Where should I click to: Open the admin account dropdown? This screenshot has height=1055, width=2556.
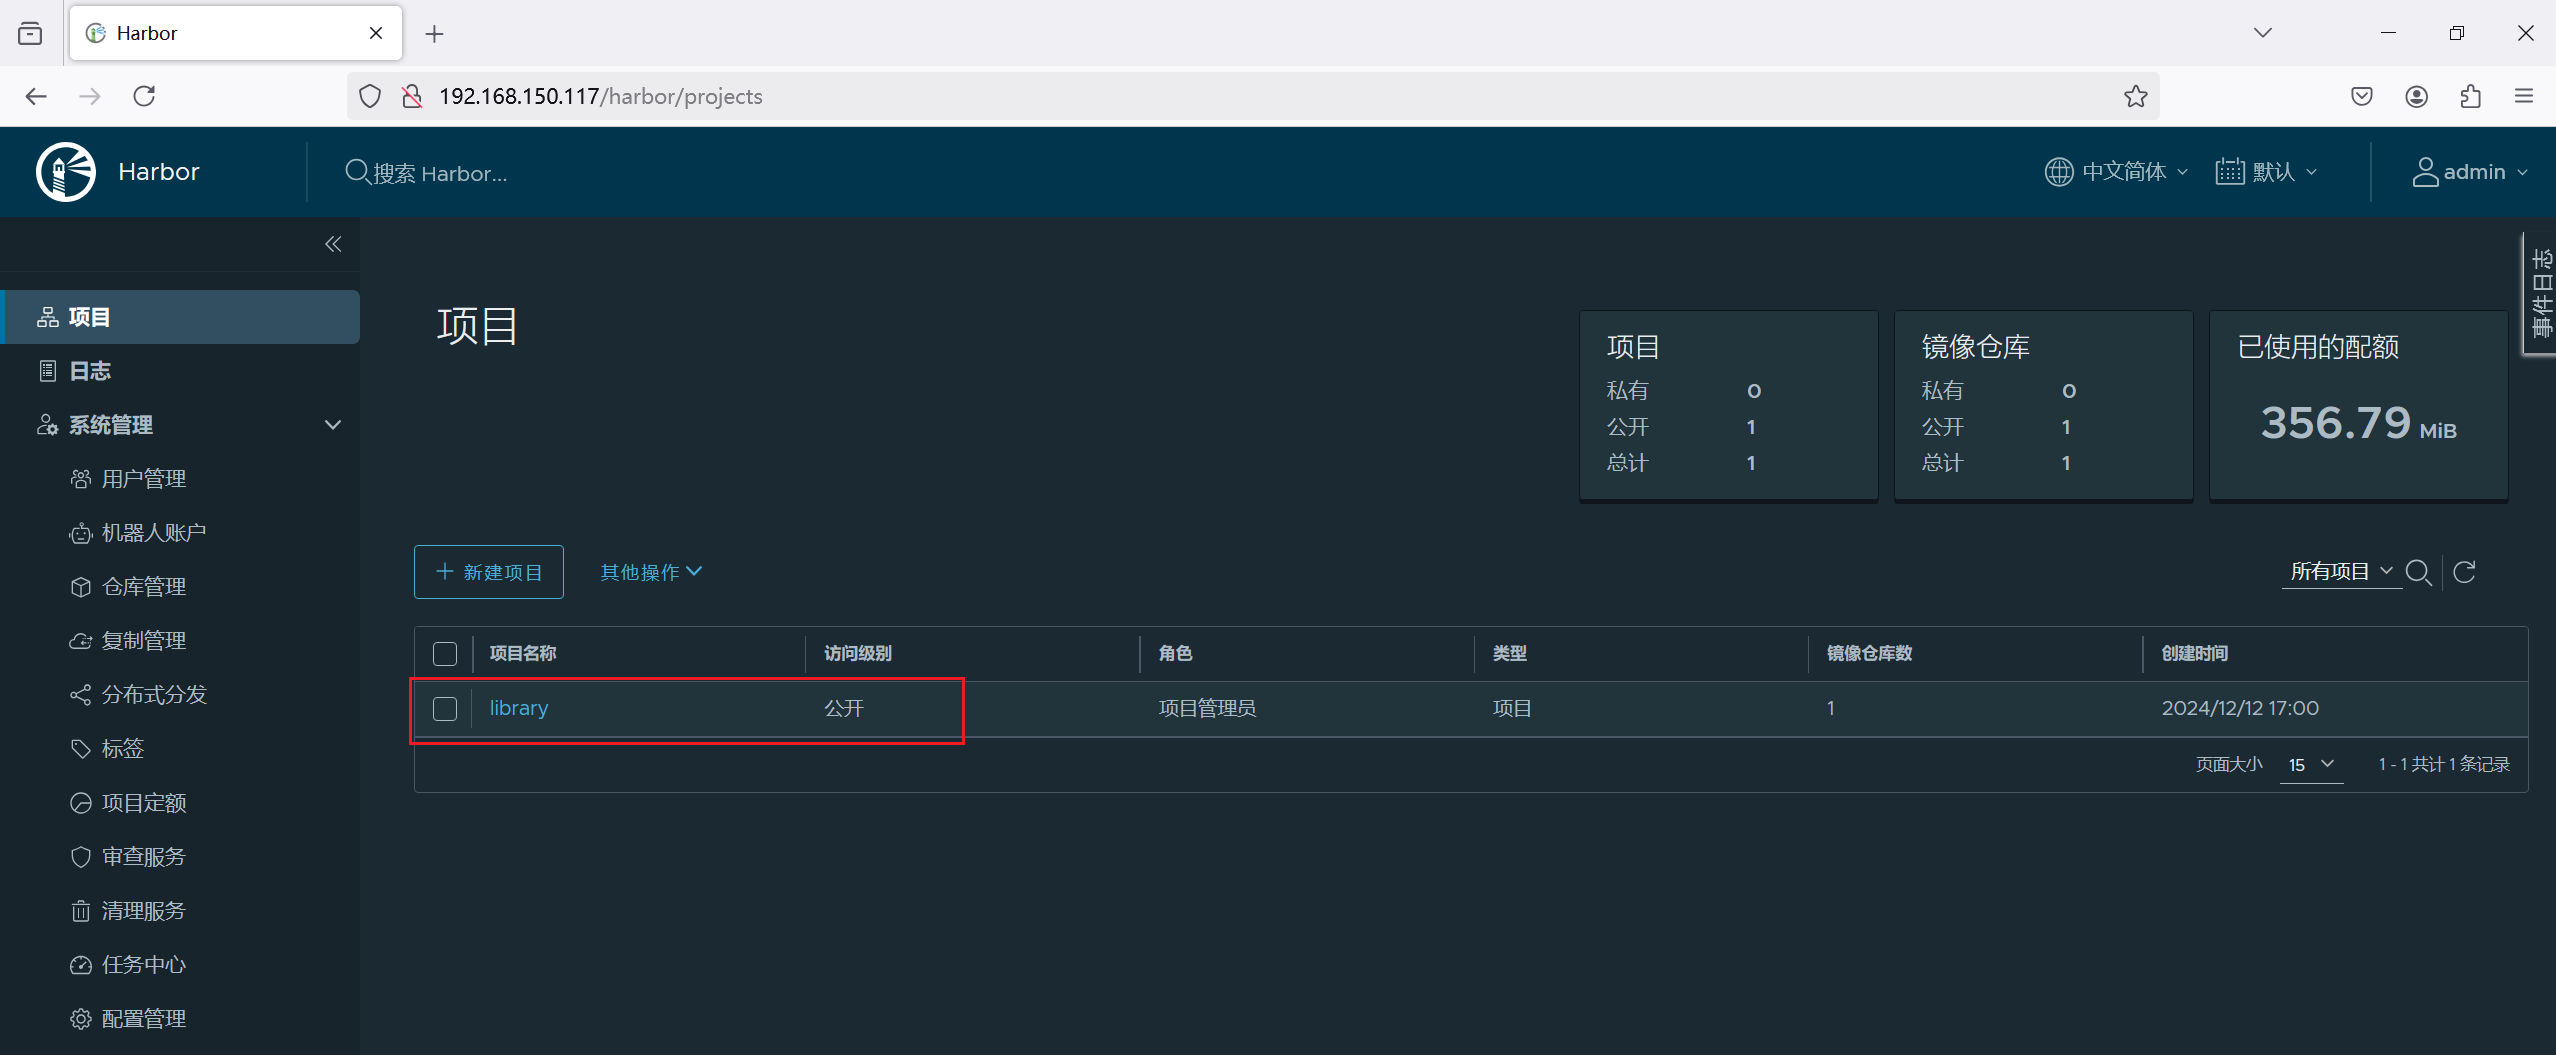(x=2470, y=172)
